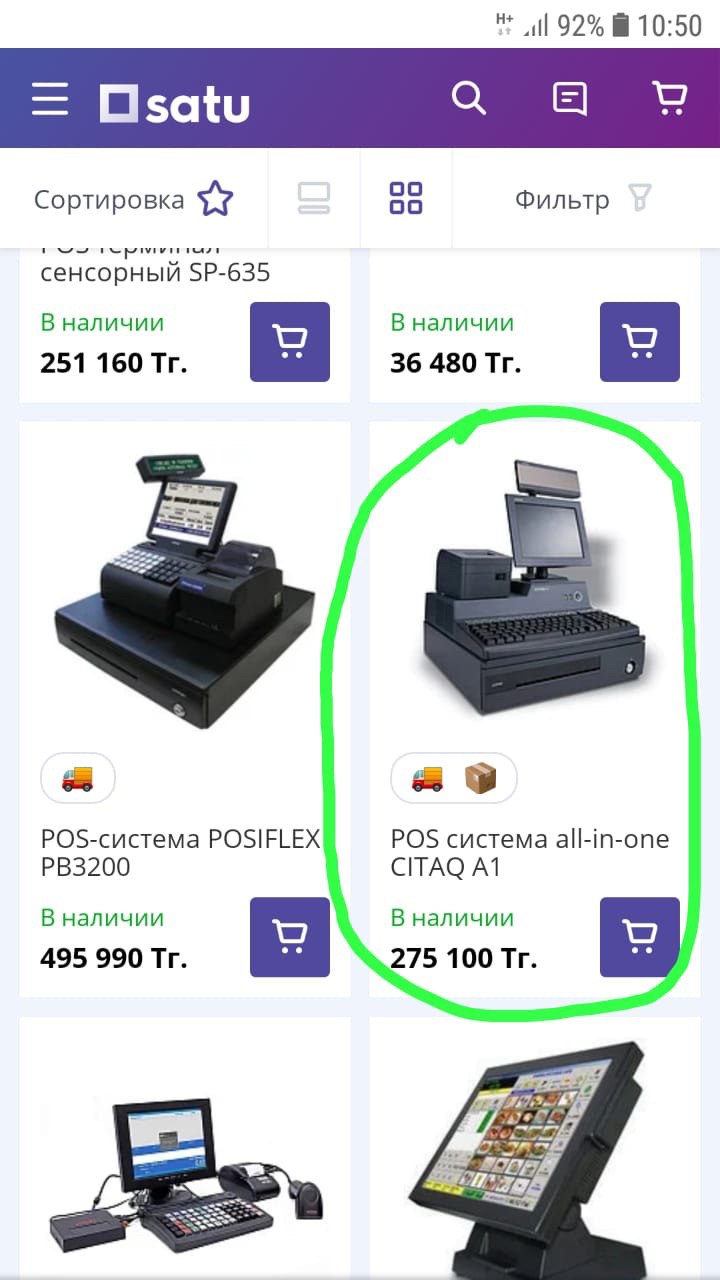Open the hamburger navigation menu
Screen dimensions: 720x1280
point(50,99)
